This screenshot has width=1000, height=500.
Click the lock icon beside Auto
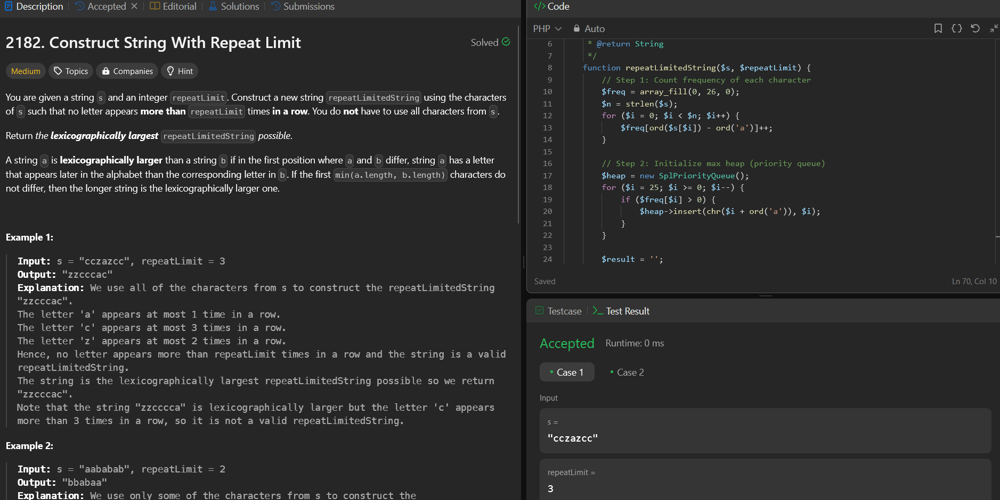[x=577, y=29]
